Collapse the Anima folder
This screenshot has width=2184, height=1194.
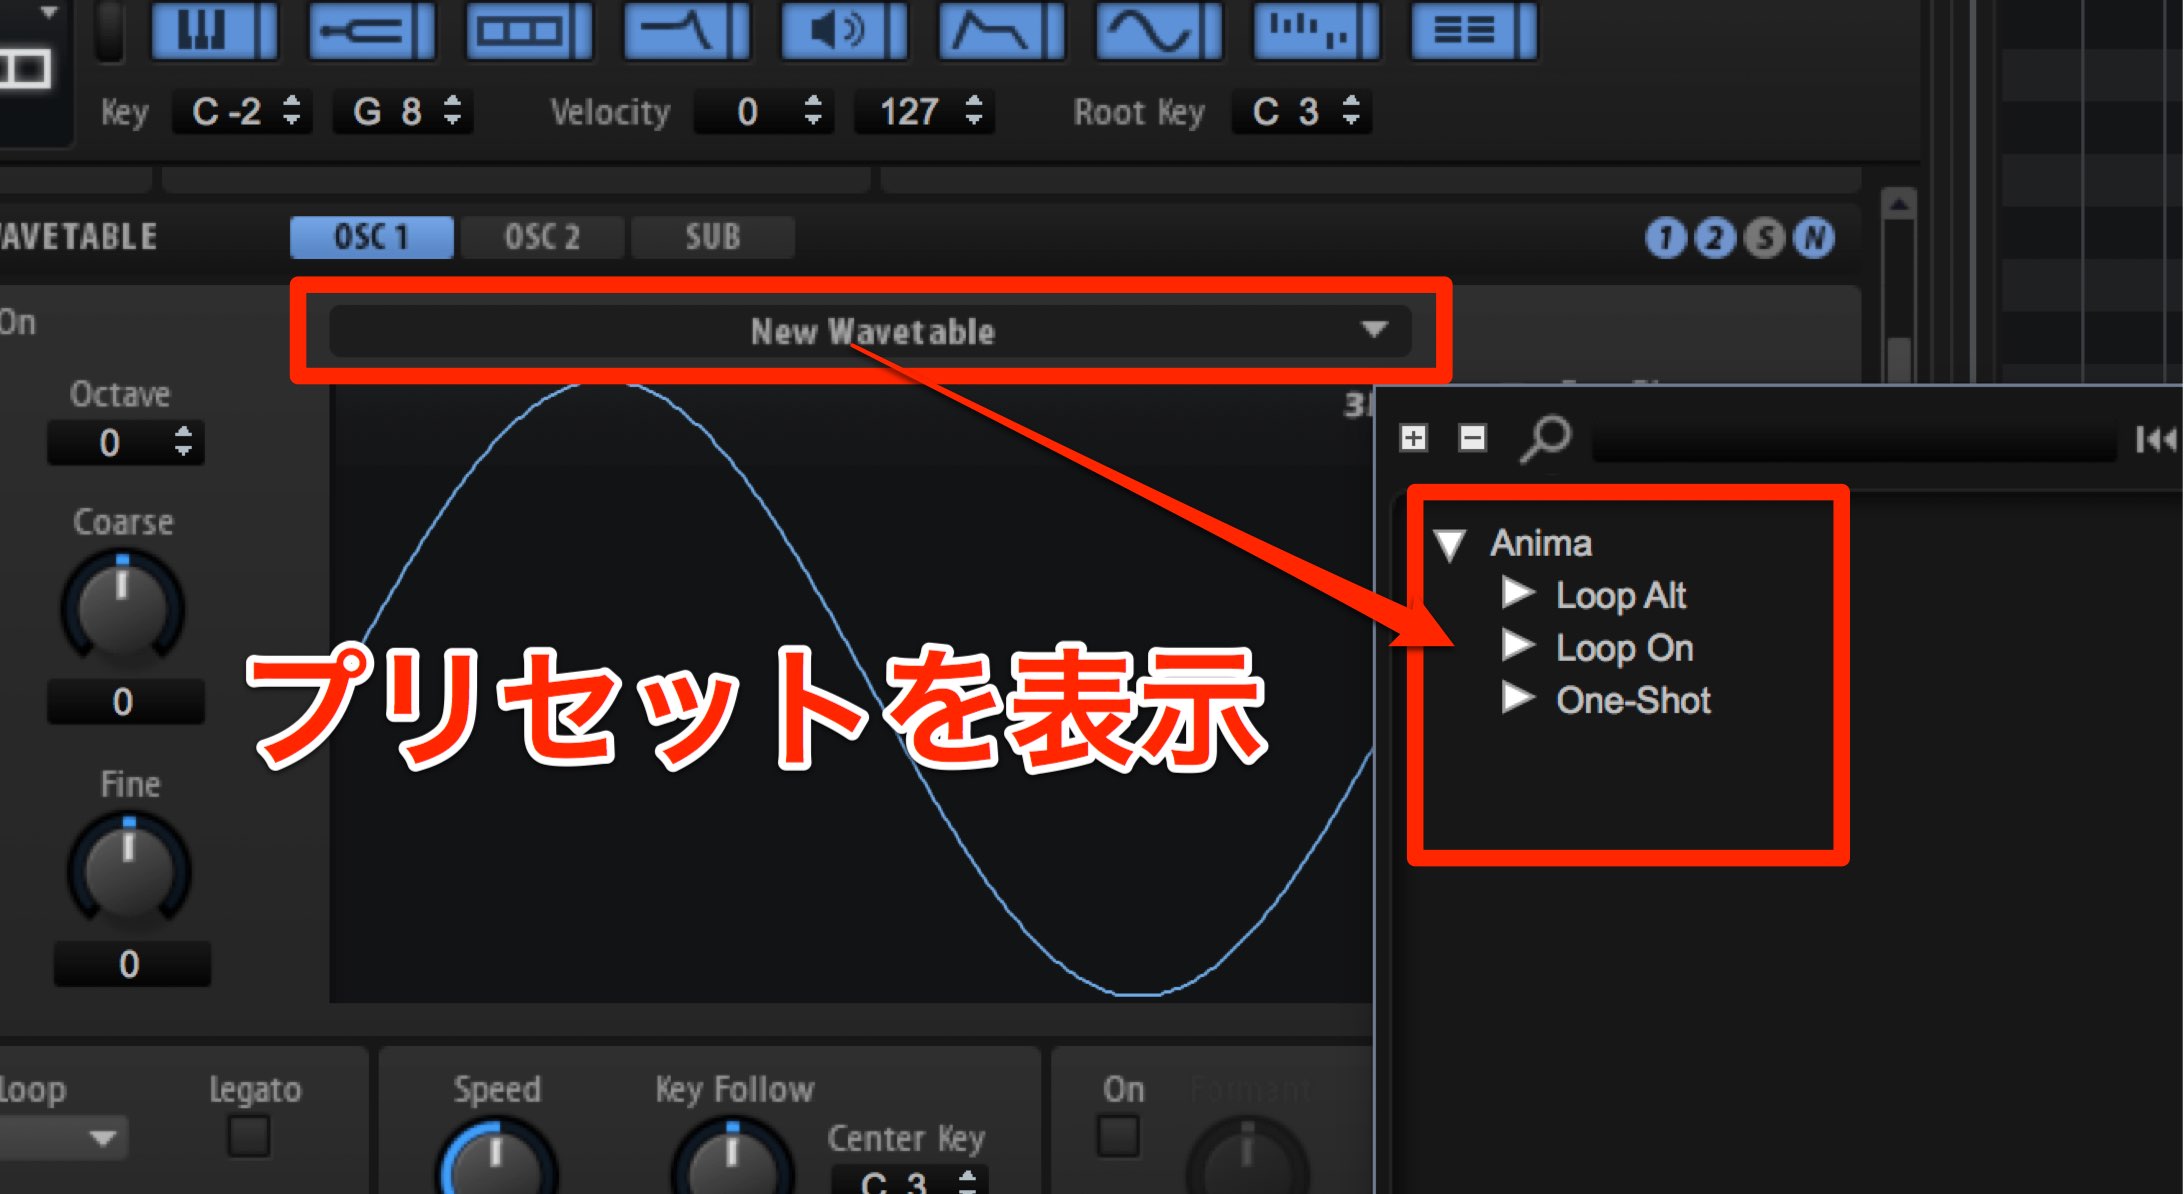tap(1449, 544)
